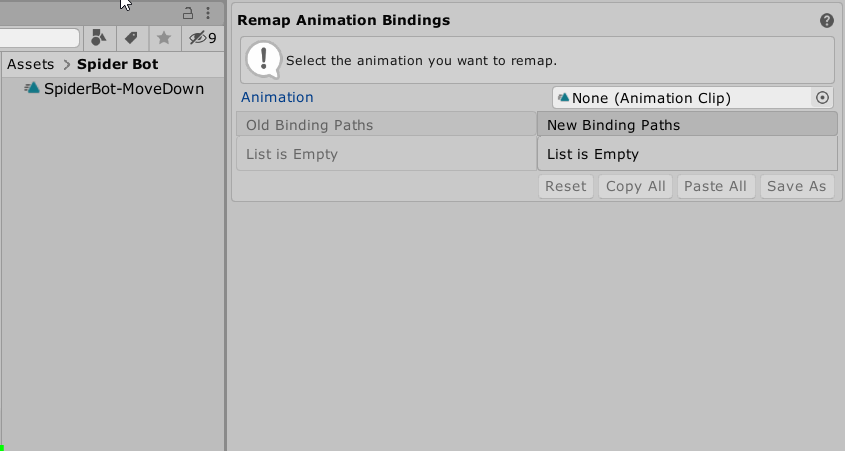Screen dimensions: 845x451
Task: Click the Favorites star icon
Action: [164, 38]
